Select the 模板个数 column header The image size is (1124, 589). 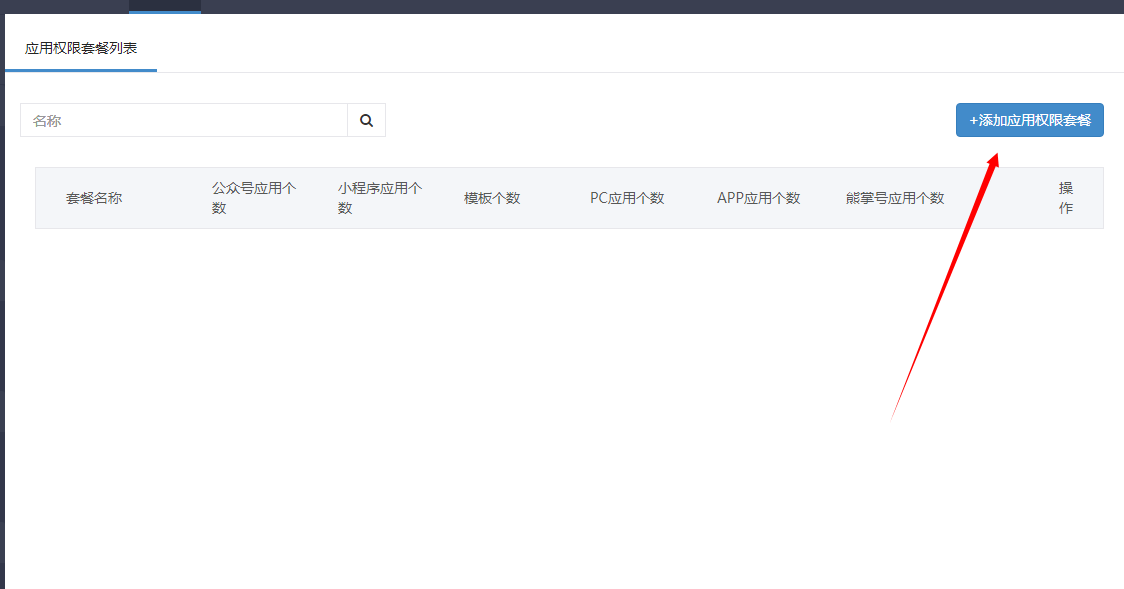(x=492, y=198)
